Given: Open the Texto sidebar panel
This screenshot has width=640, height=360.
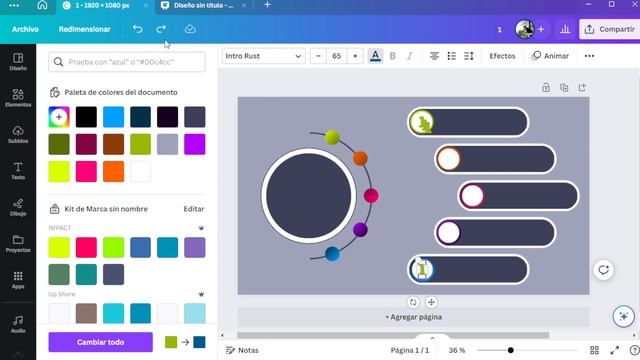Looking at the screenshot, I should point(18,171).
